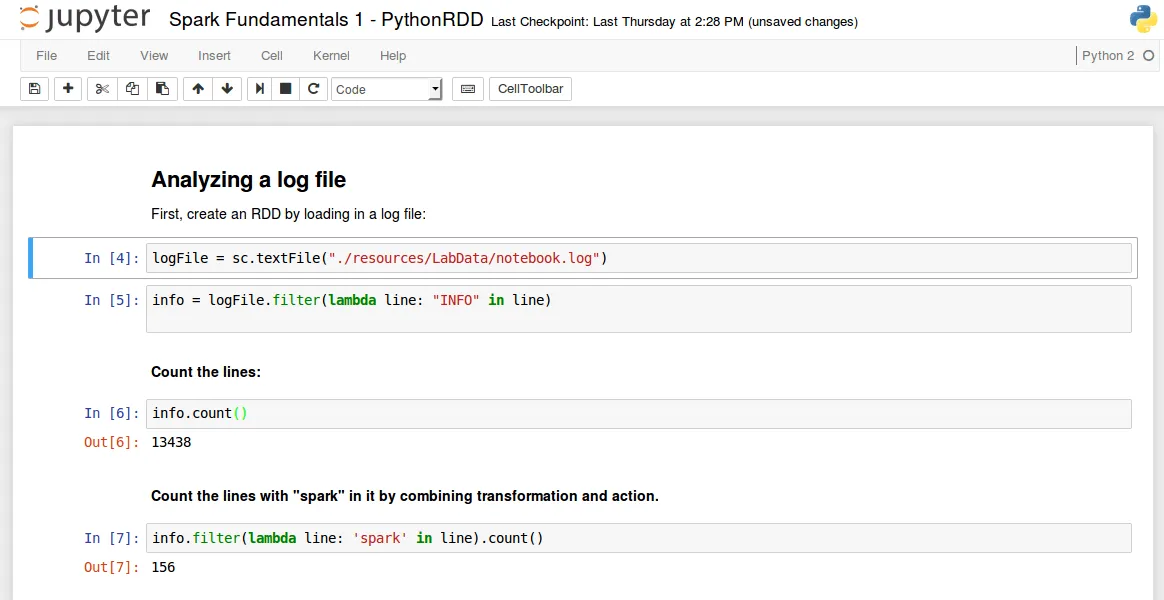
Task: Open the command palette keyboard icon
Action: point(467,89)
